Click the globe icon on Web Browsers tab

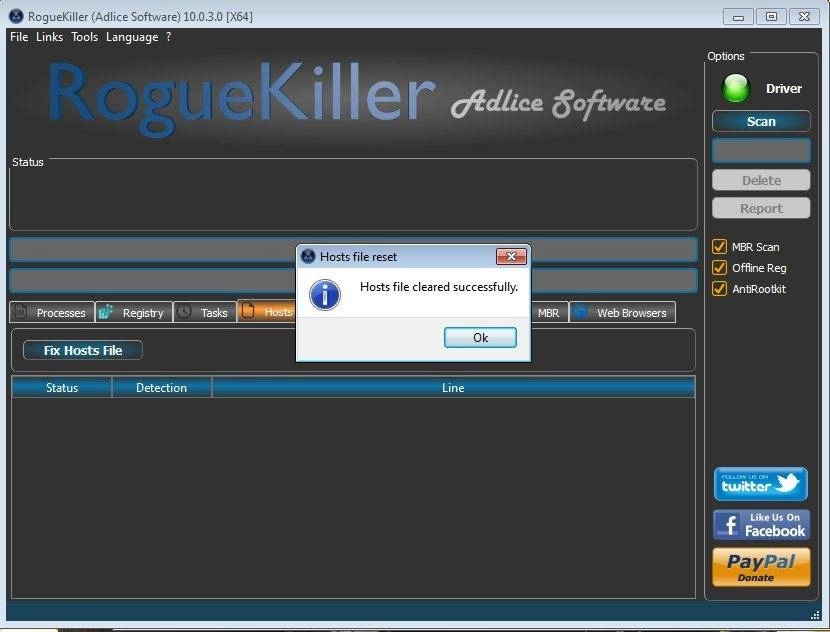tap(580, 312)
